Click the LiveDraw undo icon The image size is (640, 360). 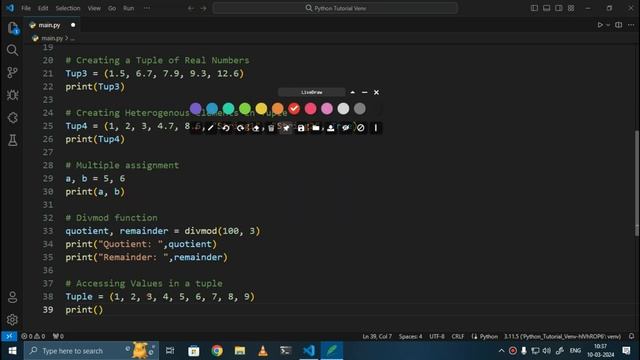[x=226, y=128]
